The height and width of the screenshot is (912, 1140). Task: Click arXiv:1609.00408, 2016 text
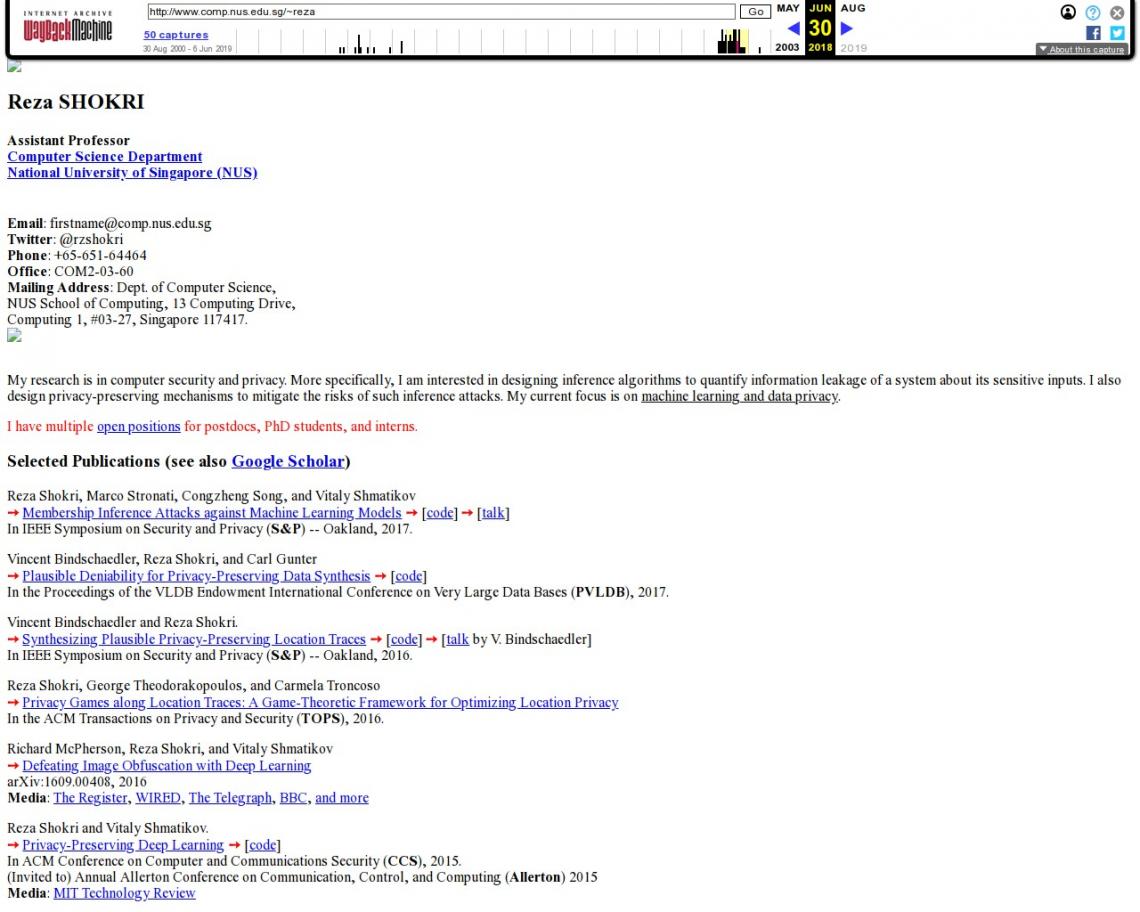point(77,782)
